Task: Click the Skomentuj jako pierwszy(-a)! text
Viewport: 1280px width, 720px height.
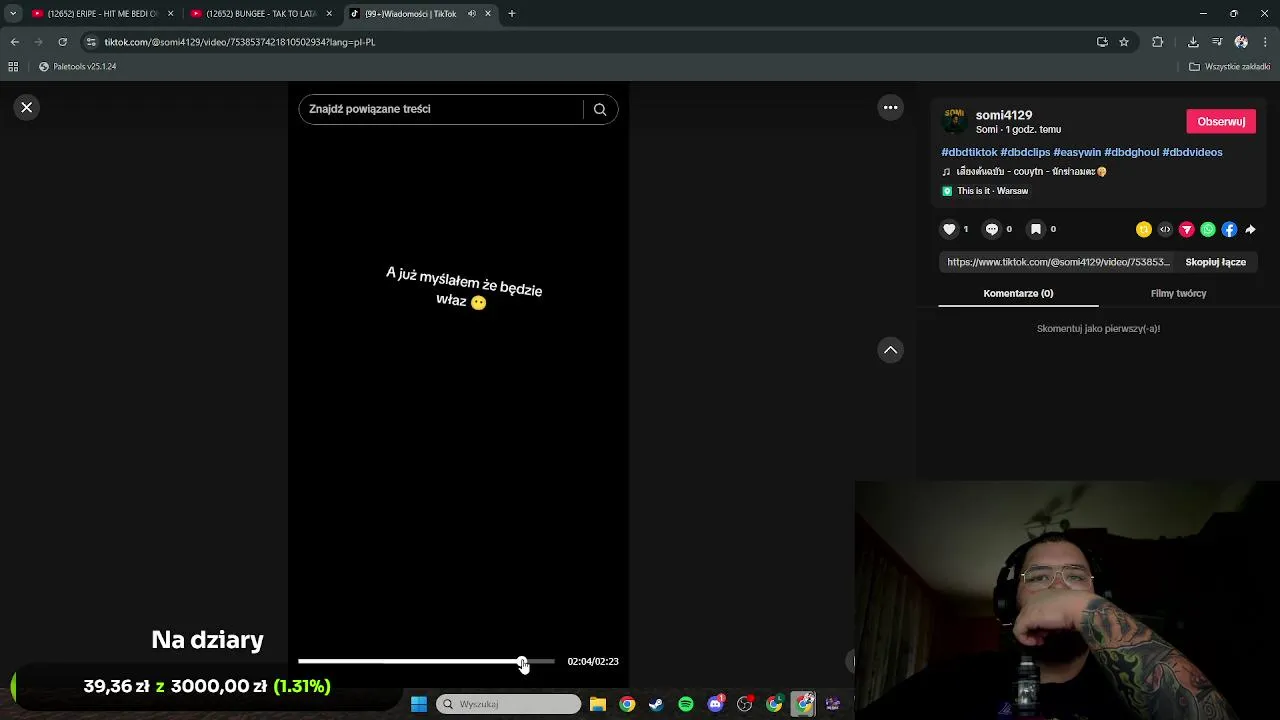Action: coord(1098,329)
